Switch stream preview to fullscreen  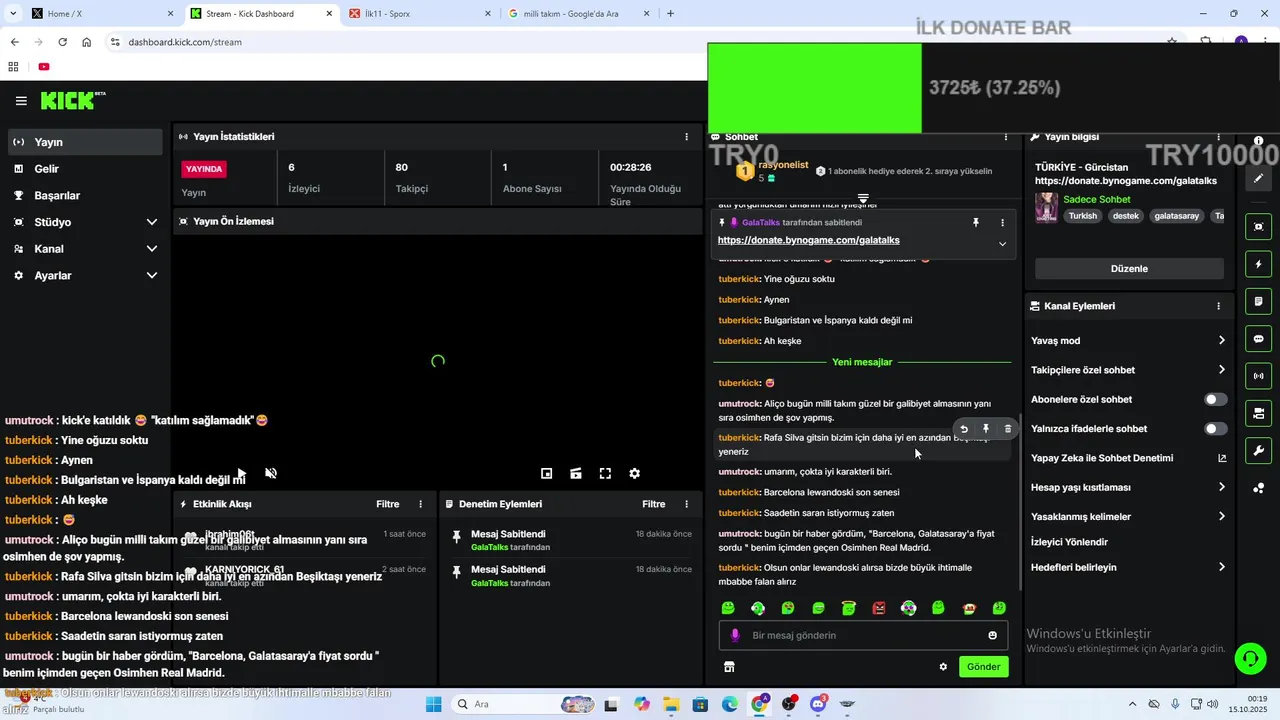coord(605,474)
